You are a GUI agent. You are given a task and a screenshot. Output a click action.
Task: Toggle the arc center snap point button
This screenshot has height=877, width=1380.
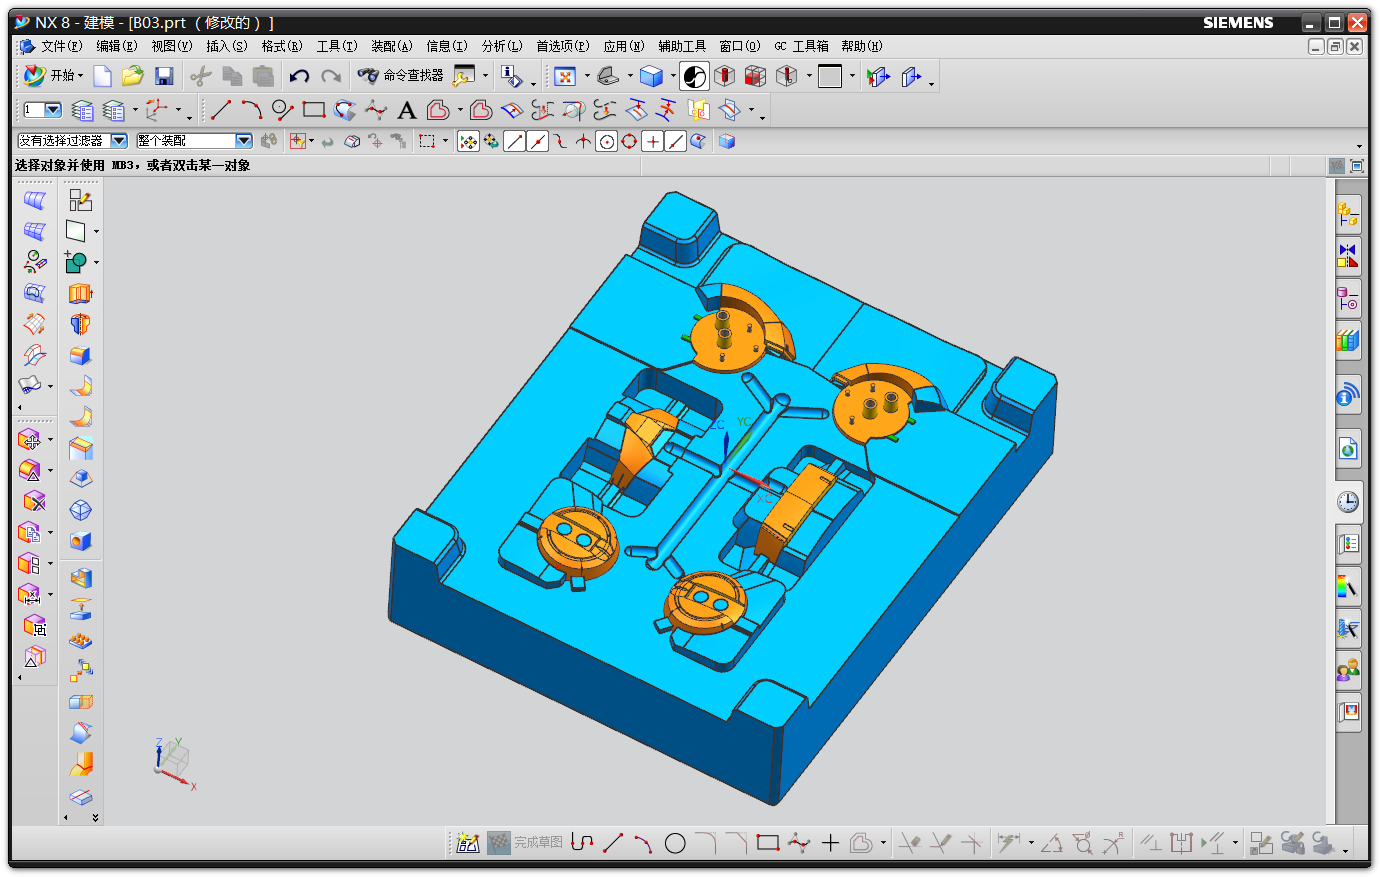tap(606, 142)
